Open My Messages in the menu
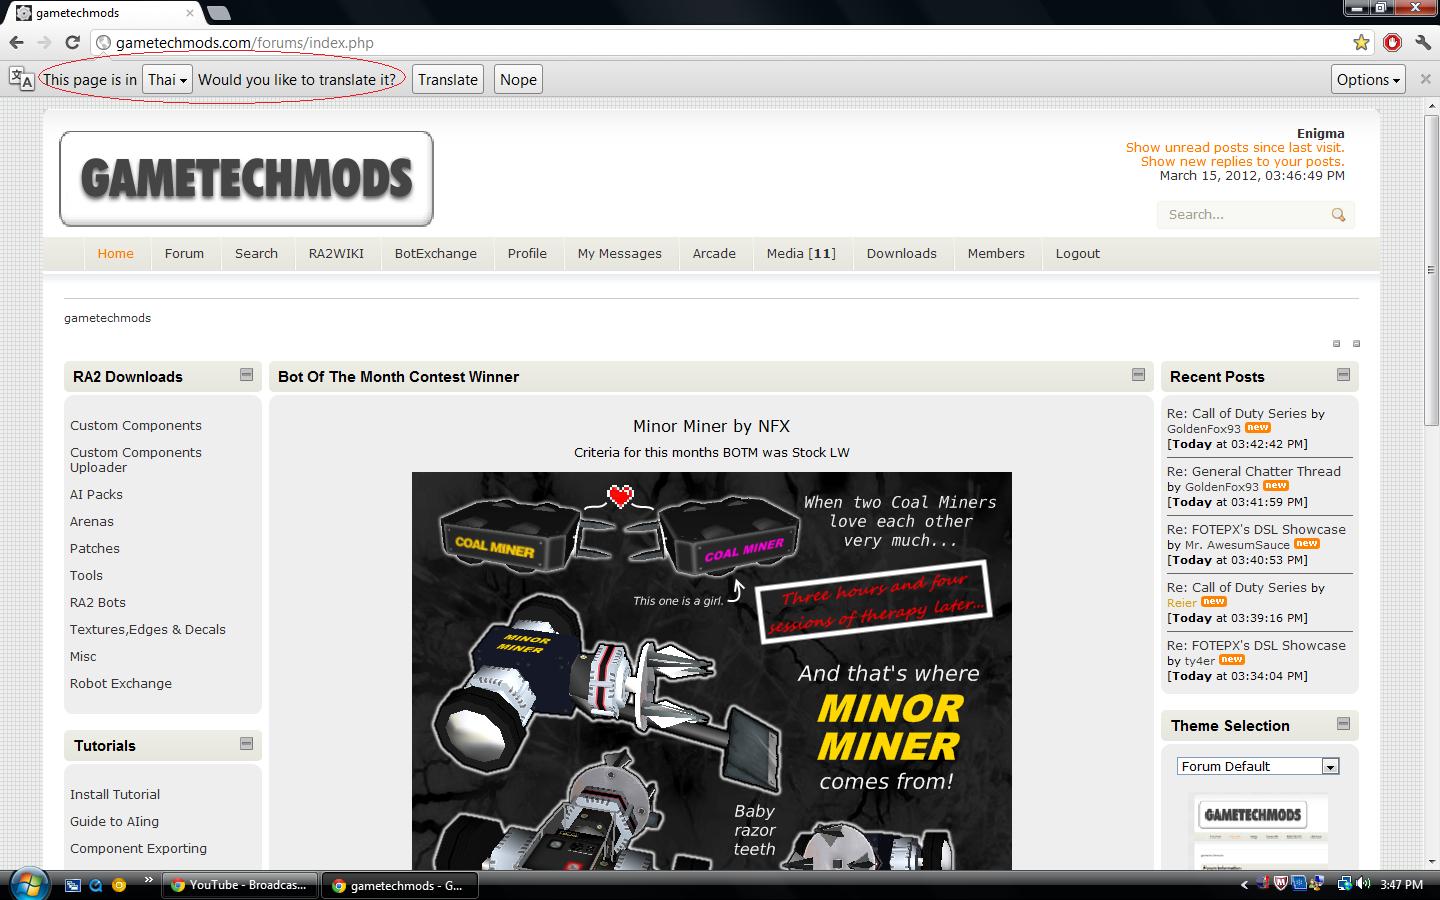This screenshot has height=900, width=1440. (x=619, y=253)
